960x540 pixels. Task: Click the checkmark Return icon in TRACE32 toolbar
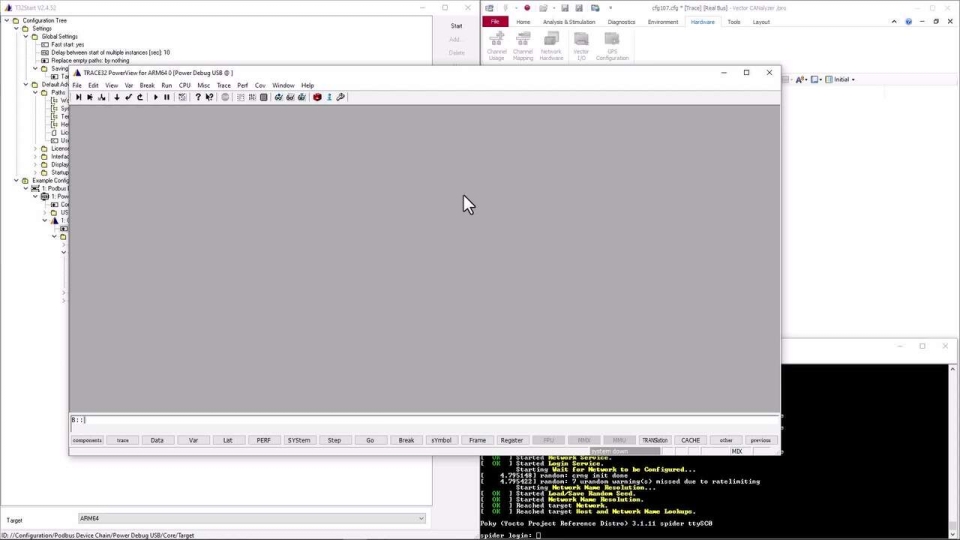click(x=129, y=97)
